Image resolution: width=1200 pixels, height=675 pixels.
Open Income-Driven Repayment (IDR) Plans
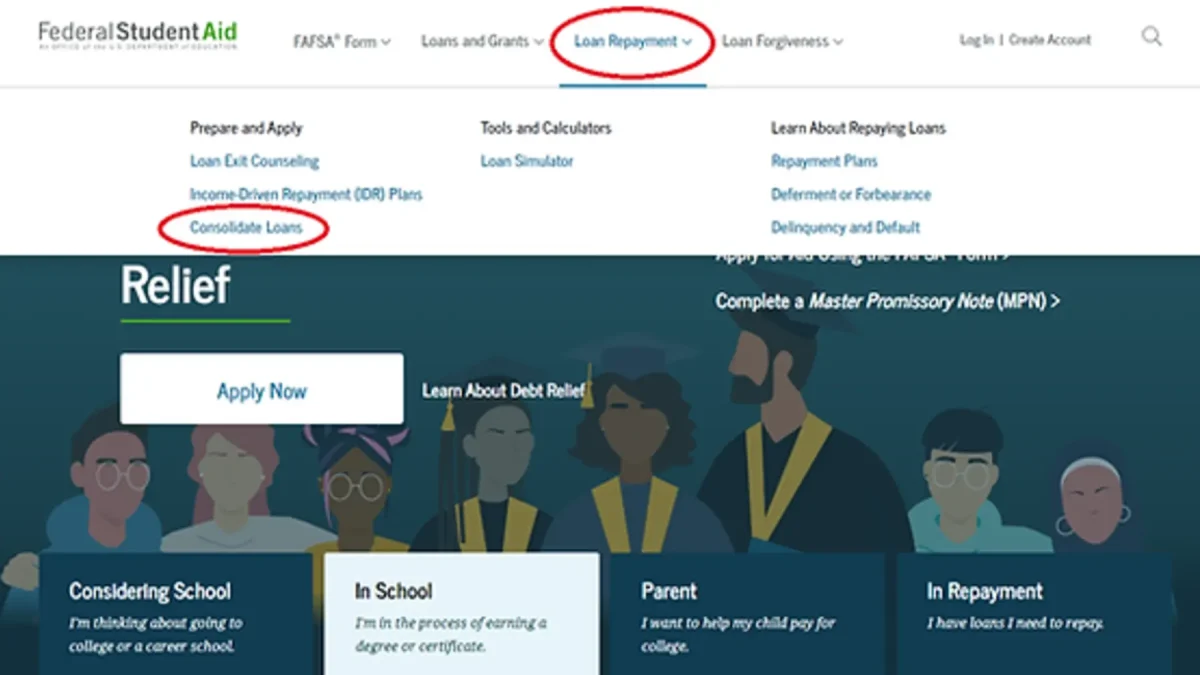tap(306, 194)
